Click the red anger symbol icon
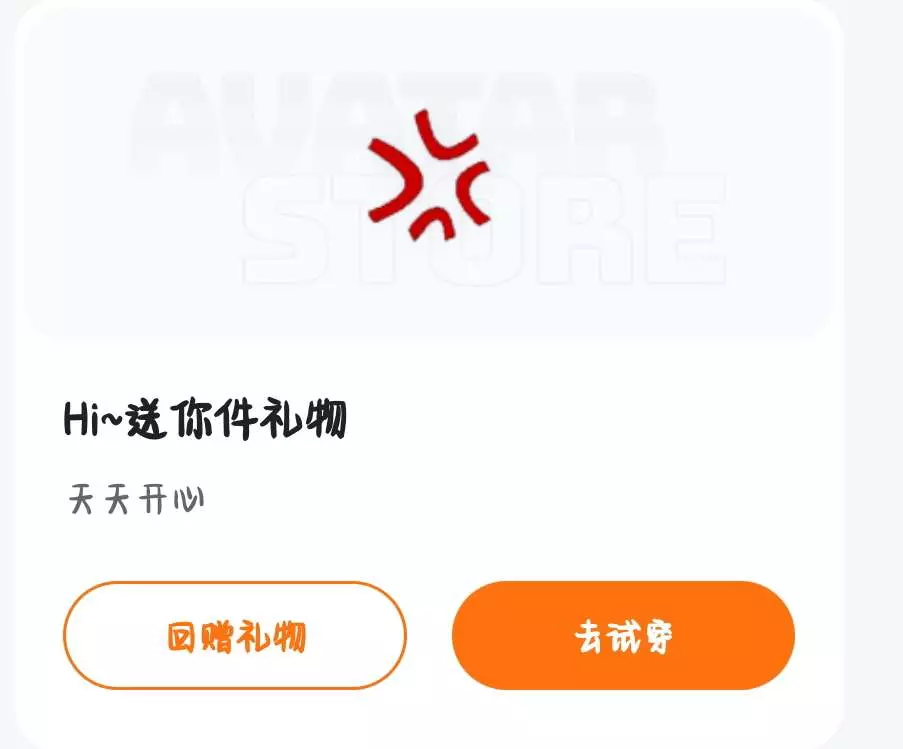903x749 pixels. (x=429, y=174)
